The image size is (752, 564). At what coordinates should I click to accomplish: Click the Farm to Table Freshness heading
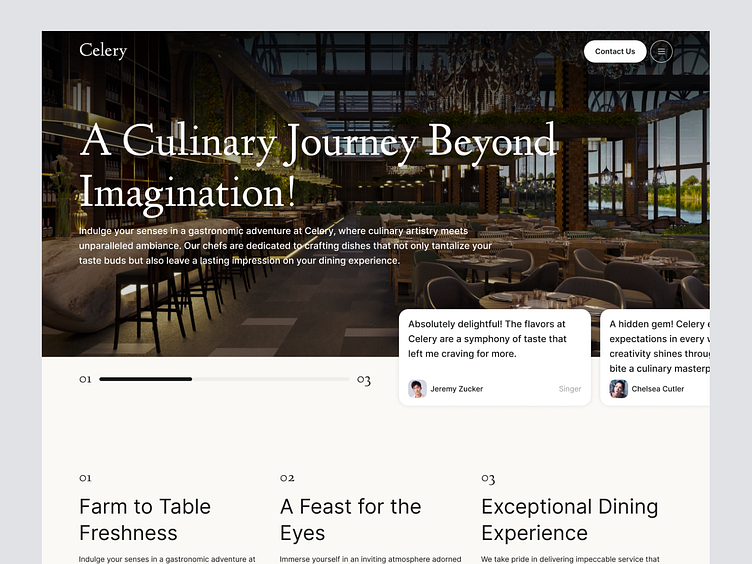pos(145,520)
